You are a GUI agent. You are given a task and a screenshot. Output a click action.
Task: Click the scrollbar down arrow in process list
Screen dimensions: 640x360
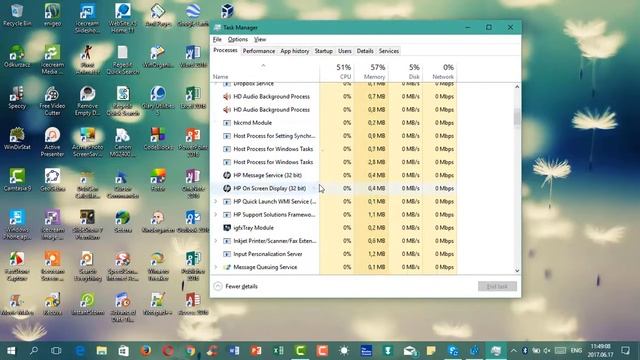point(517,271)
